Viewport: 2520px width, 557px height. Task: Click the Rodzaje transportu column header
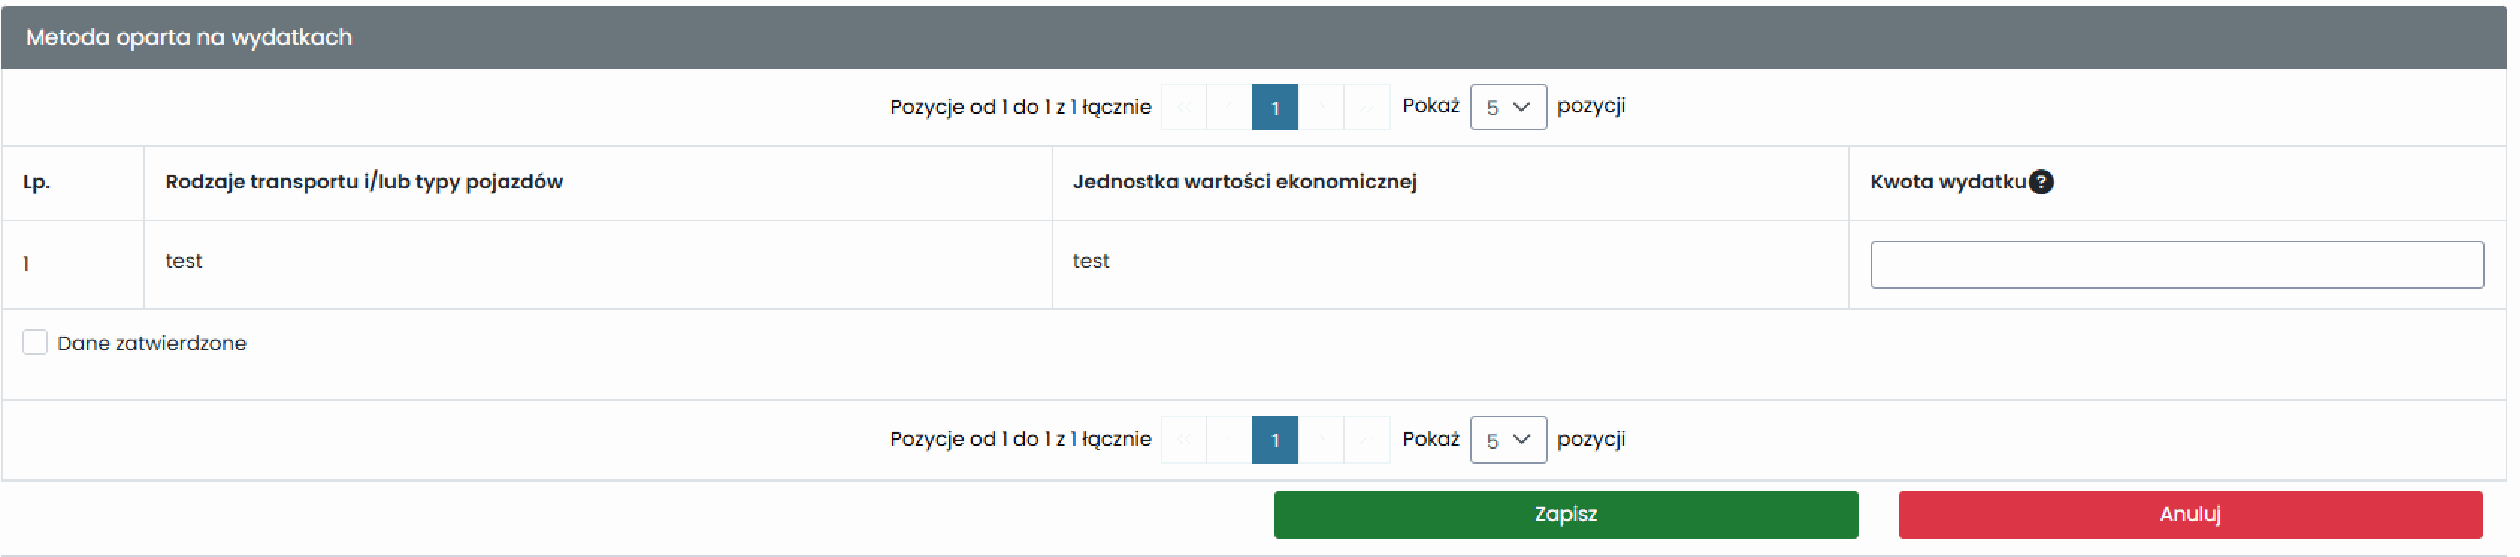[x=366, y=182]
